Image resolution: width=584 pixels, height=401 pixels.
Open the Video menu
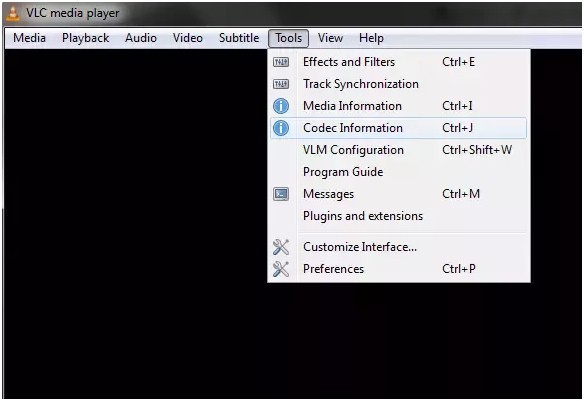click(188, 38)
